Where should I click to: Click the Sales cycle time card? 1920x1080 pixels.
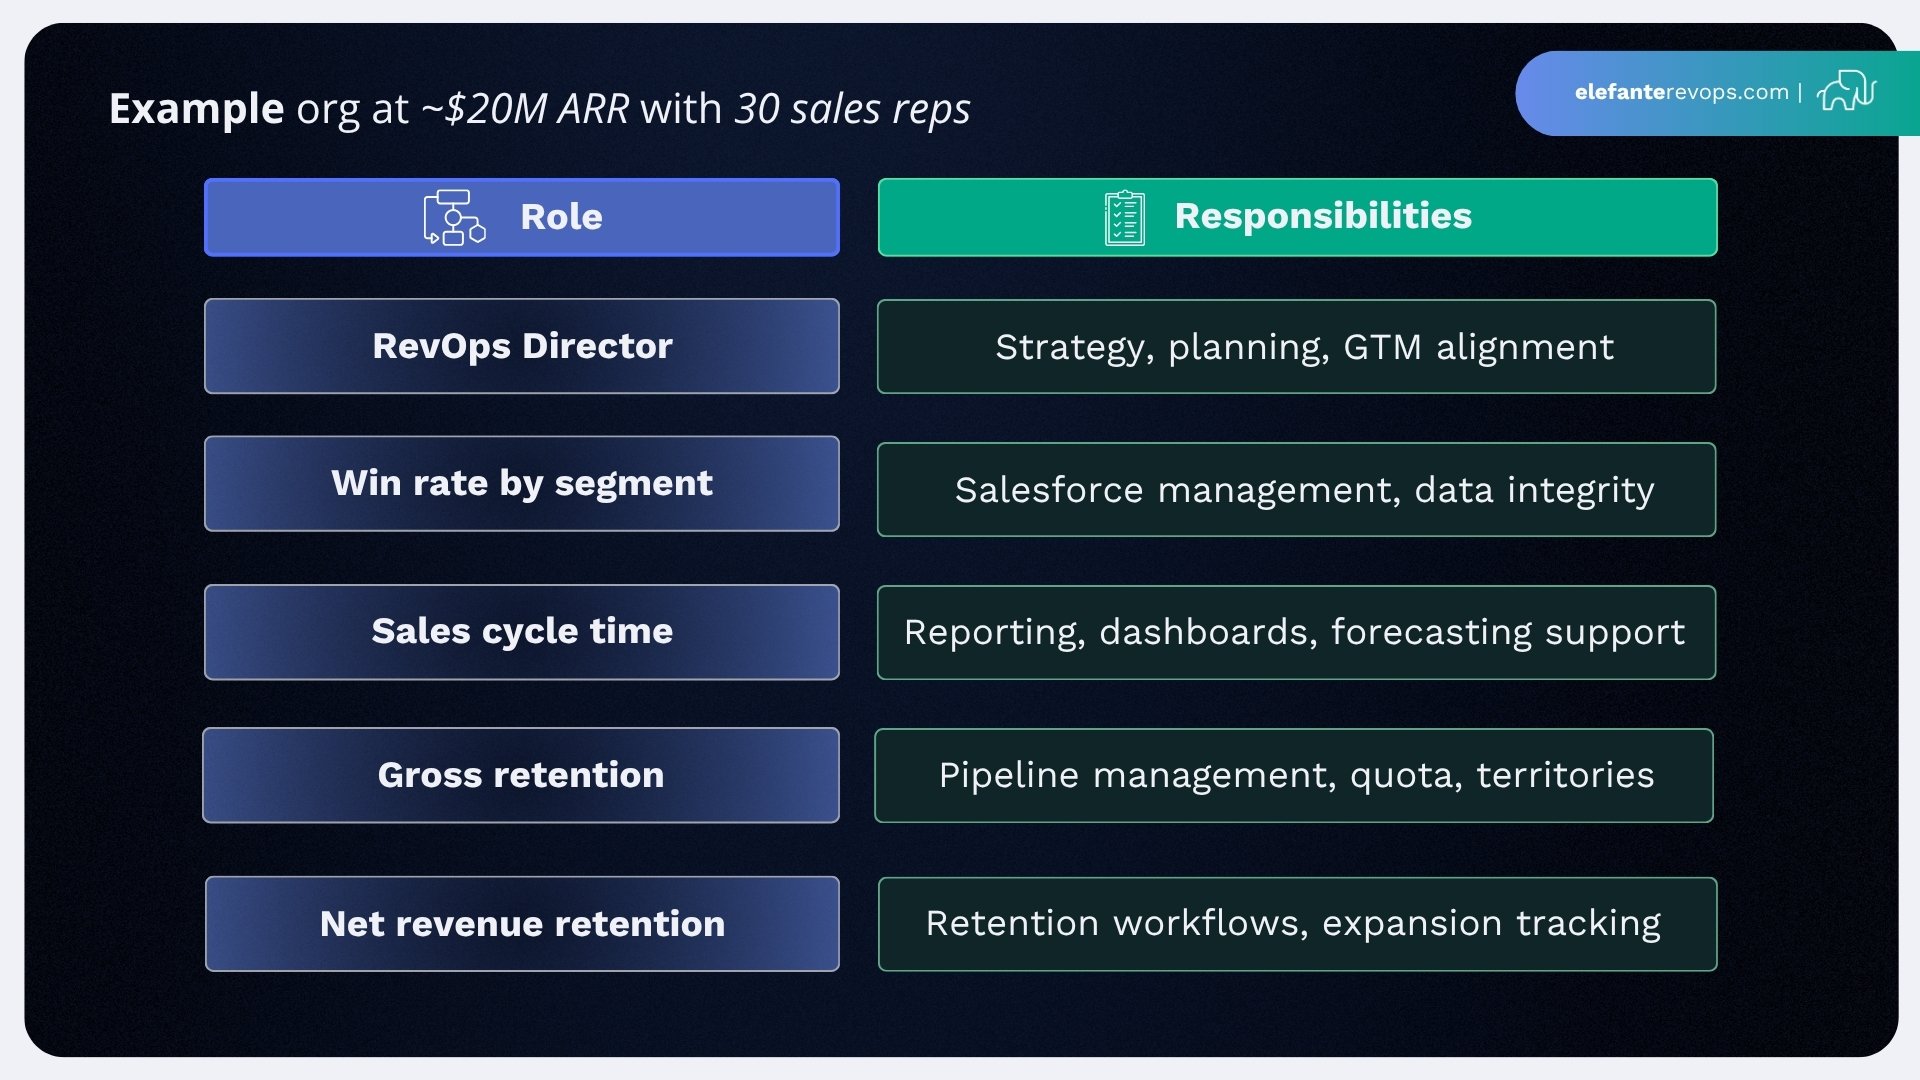pos(521,631)
